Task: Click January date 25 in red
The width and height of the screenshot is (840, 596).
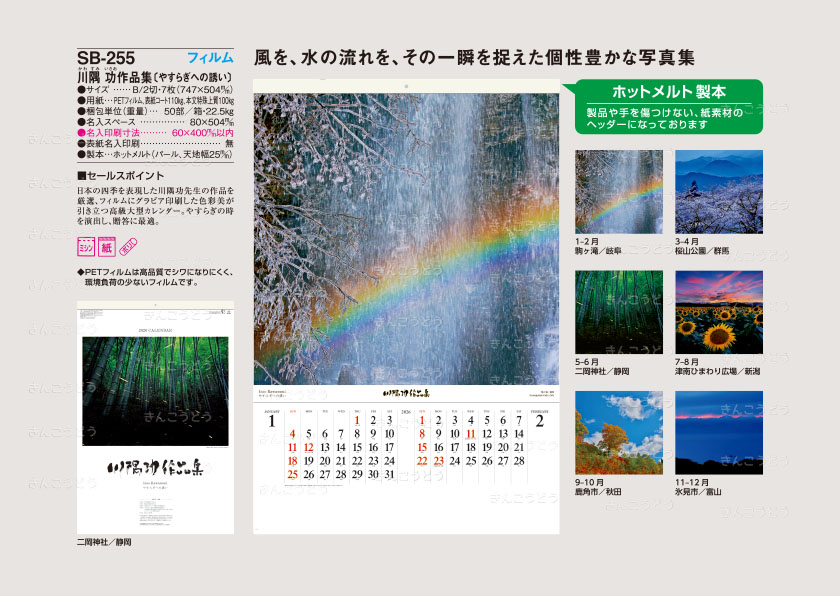Action: pyautogui.click(x=292, y=474)
